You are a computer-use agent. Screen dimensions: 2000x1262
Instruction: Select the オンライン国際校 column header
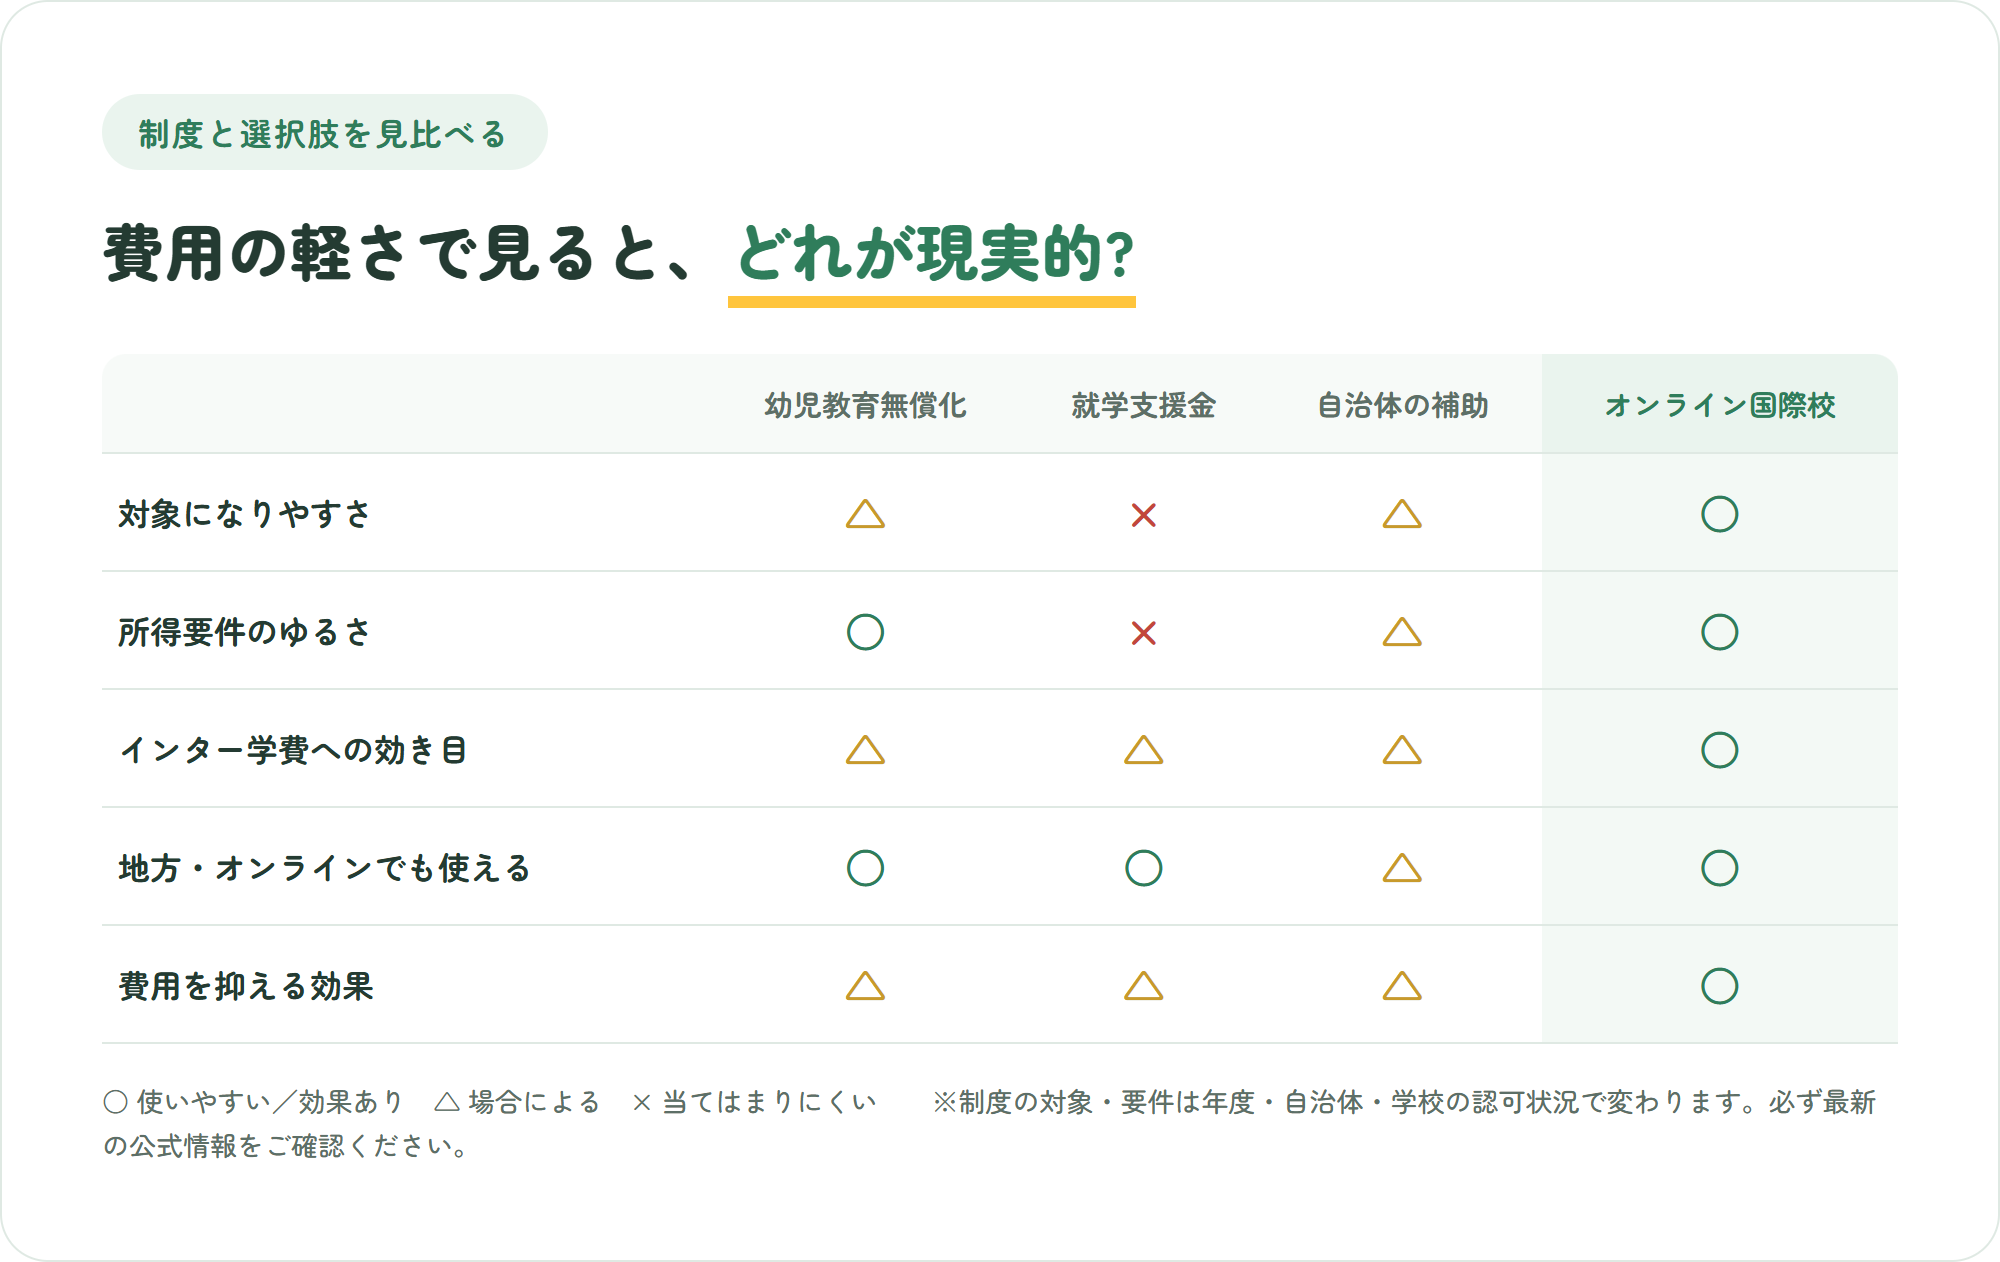[x=1720, y=405]
